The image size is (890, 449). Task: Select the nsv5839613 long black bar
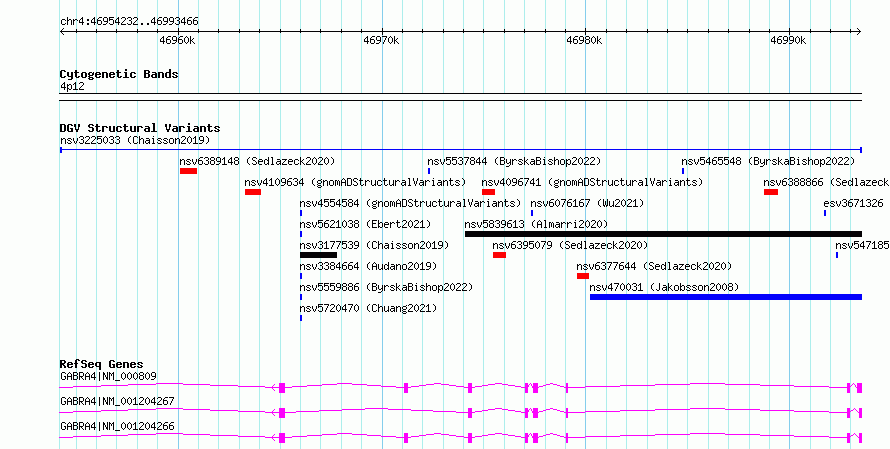[664, 234]
